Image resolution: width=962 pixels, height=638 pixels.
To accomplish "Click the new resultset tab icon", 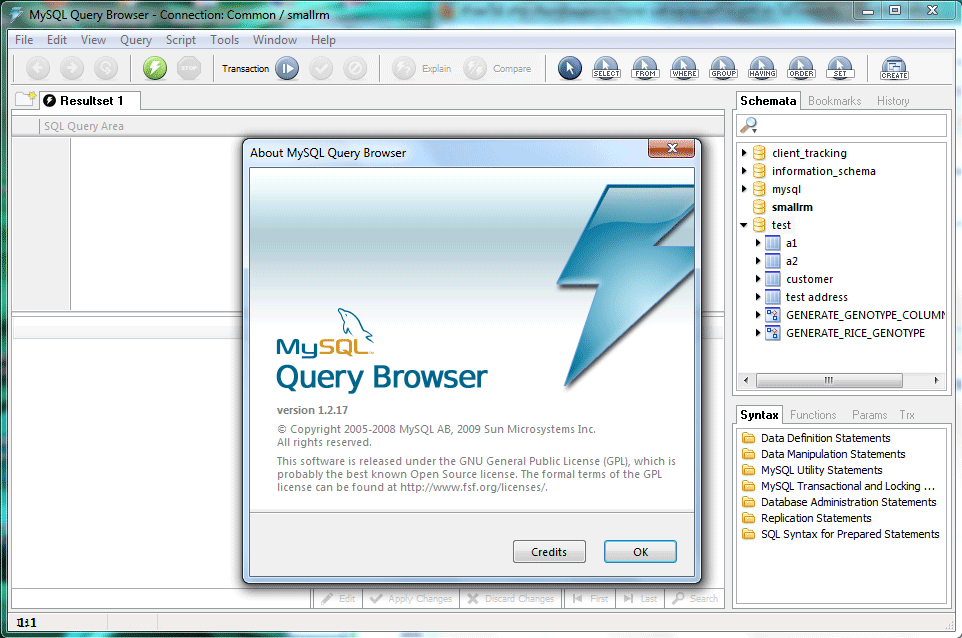I will coord(25,99).
